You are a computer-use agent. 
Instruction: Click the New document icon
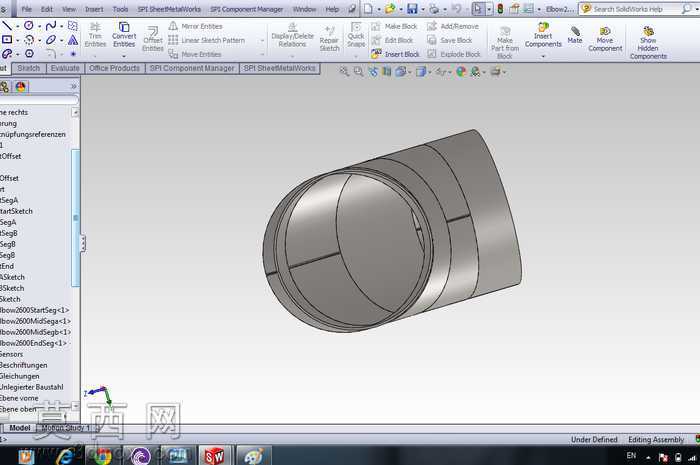pos(368,8)
